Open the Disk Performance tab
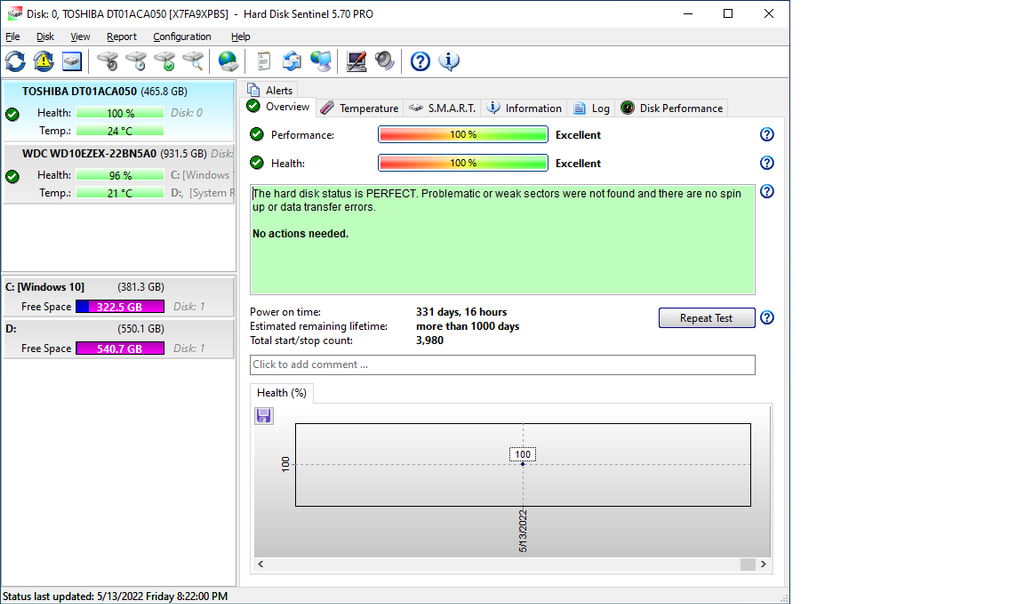 click(672, 108)
